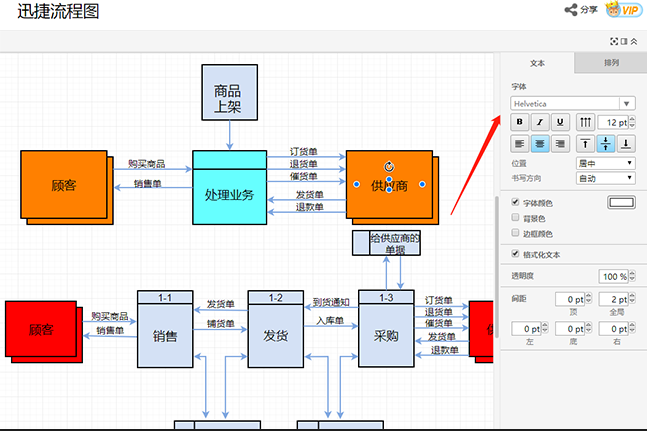
Task: Click the 左 spacing stepper arrows
Action: pyautogui.click(x=545, y=328)
